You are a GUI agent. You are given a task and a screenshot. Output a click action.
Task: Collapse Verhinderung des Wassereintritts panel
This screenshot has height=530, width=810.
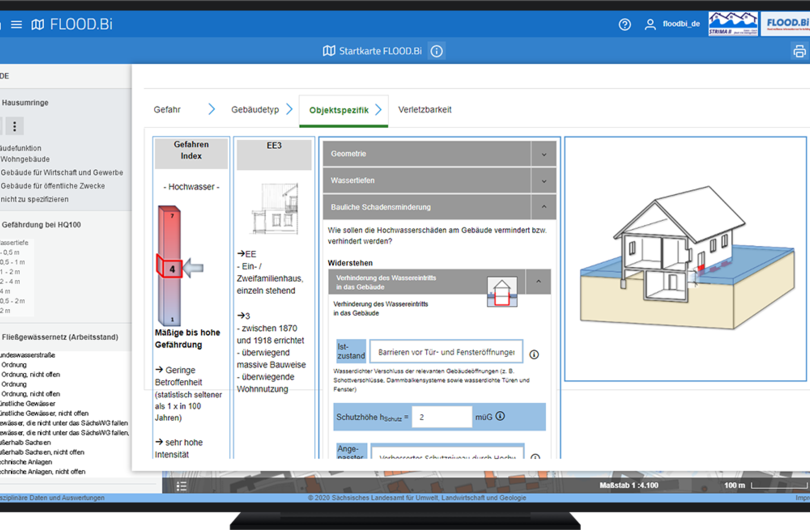point(537,283)
